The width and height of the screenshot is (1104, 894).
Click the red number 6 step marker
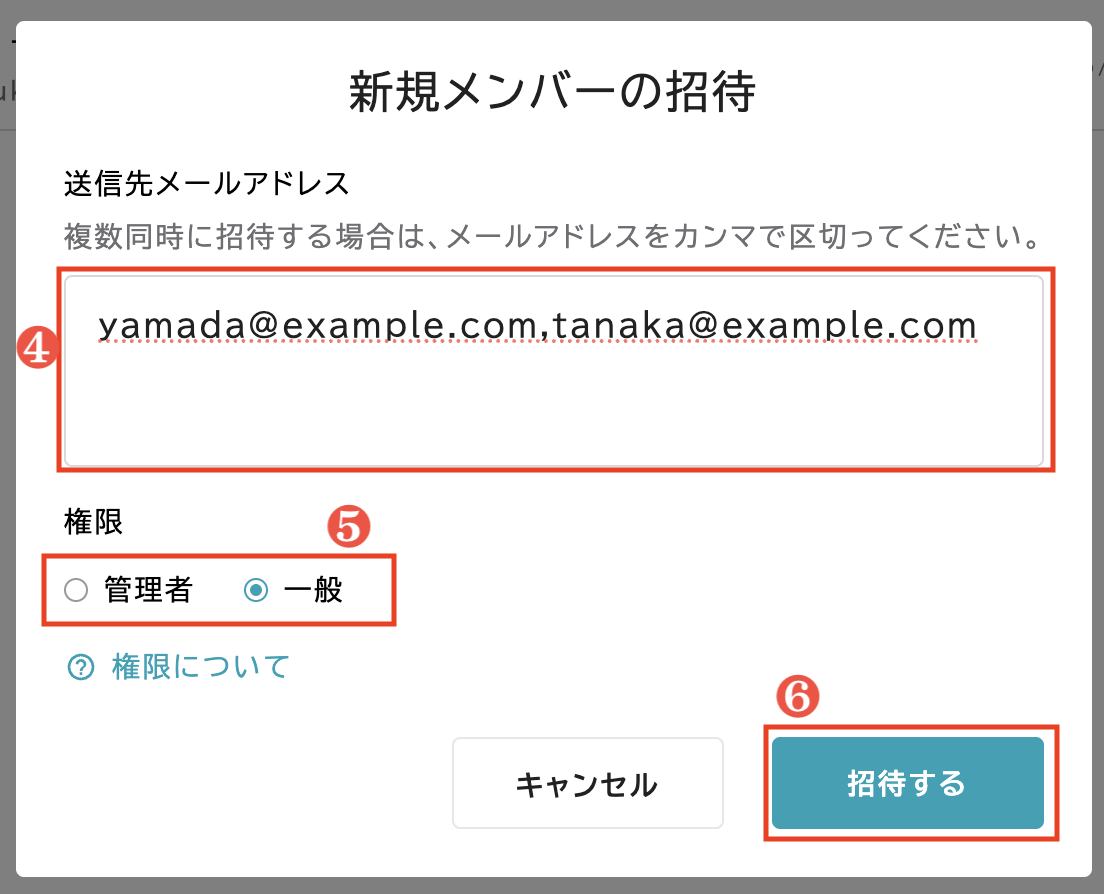798,699
